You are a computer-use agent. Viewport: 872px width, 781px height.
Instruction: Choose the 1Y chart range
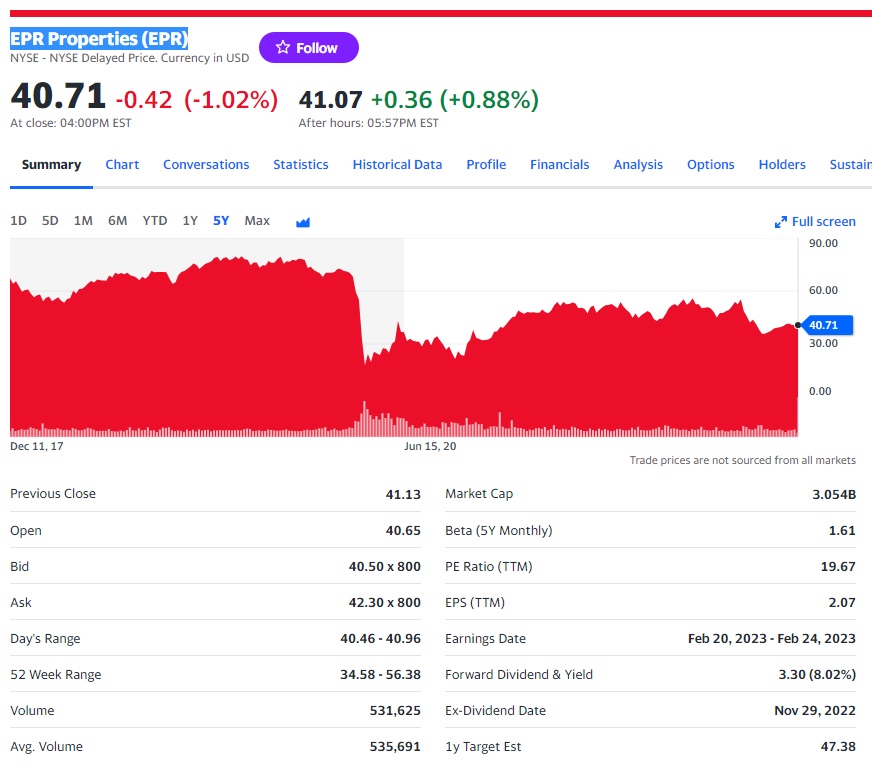[190, 221]
